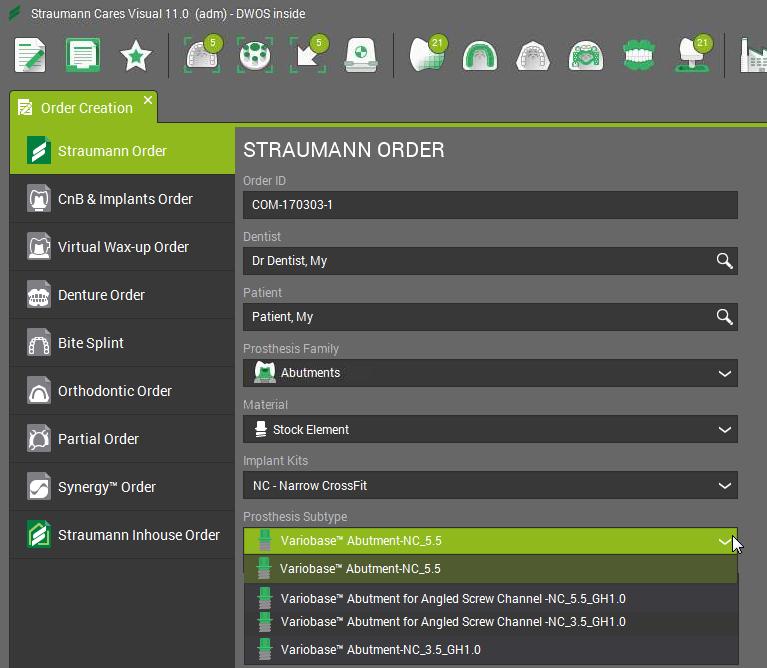
Task: Open Orthodontic Order
Action: point(122,391)
